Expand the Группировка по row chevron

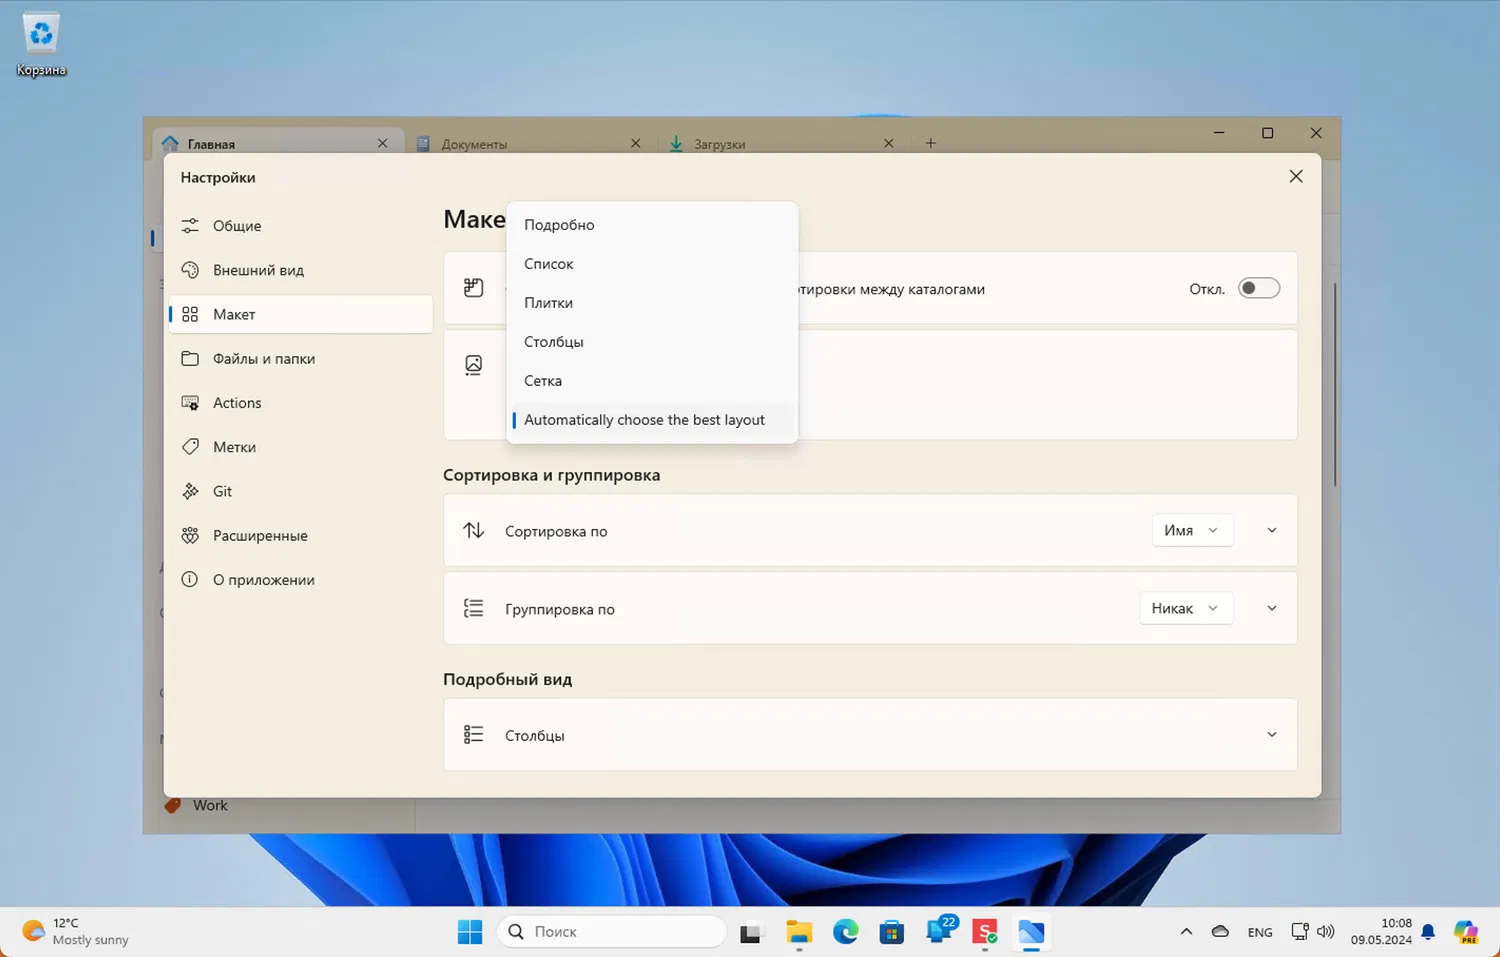(1272, 608)
